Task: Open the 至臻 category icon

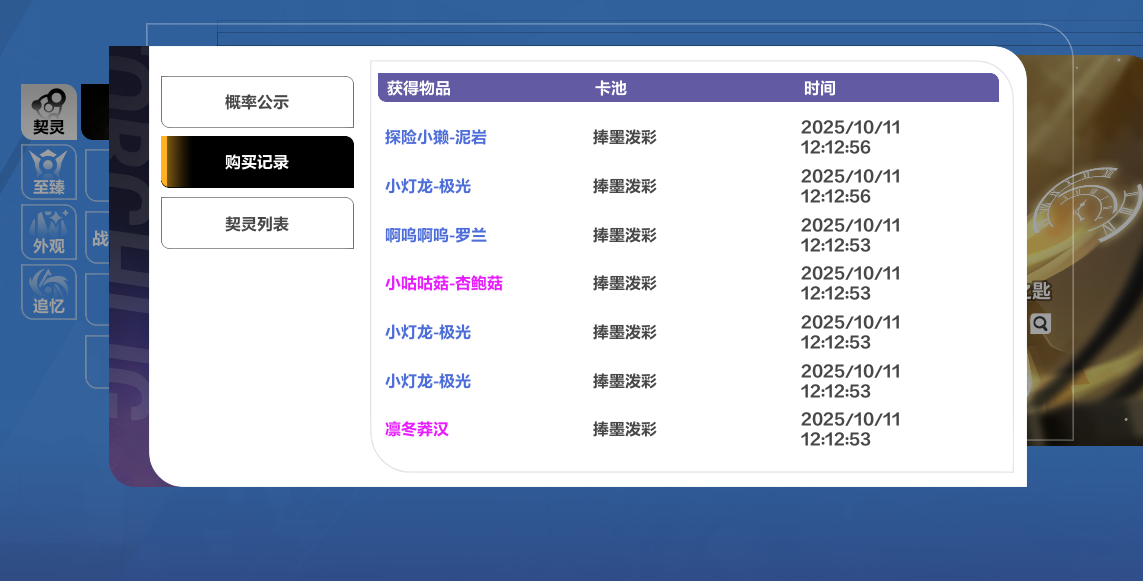Action: click(48, 172)
